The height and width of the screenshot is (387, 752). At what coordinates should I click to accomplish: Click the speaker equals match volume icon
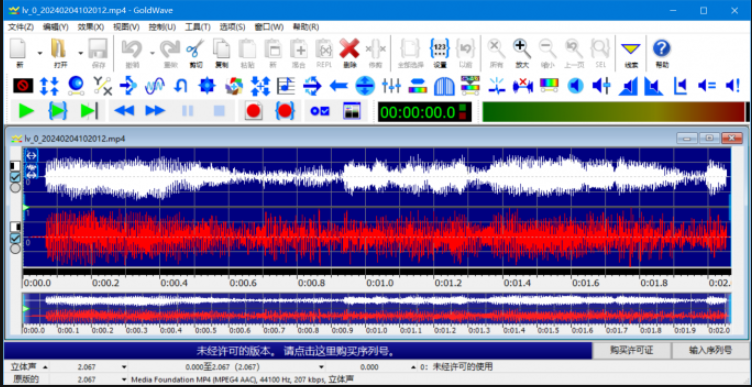click(x=706, y=86)
